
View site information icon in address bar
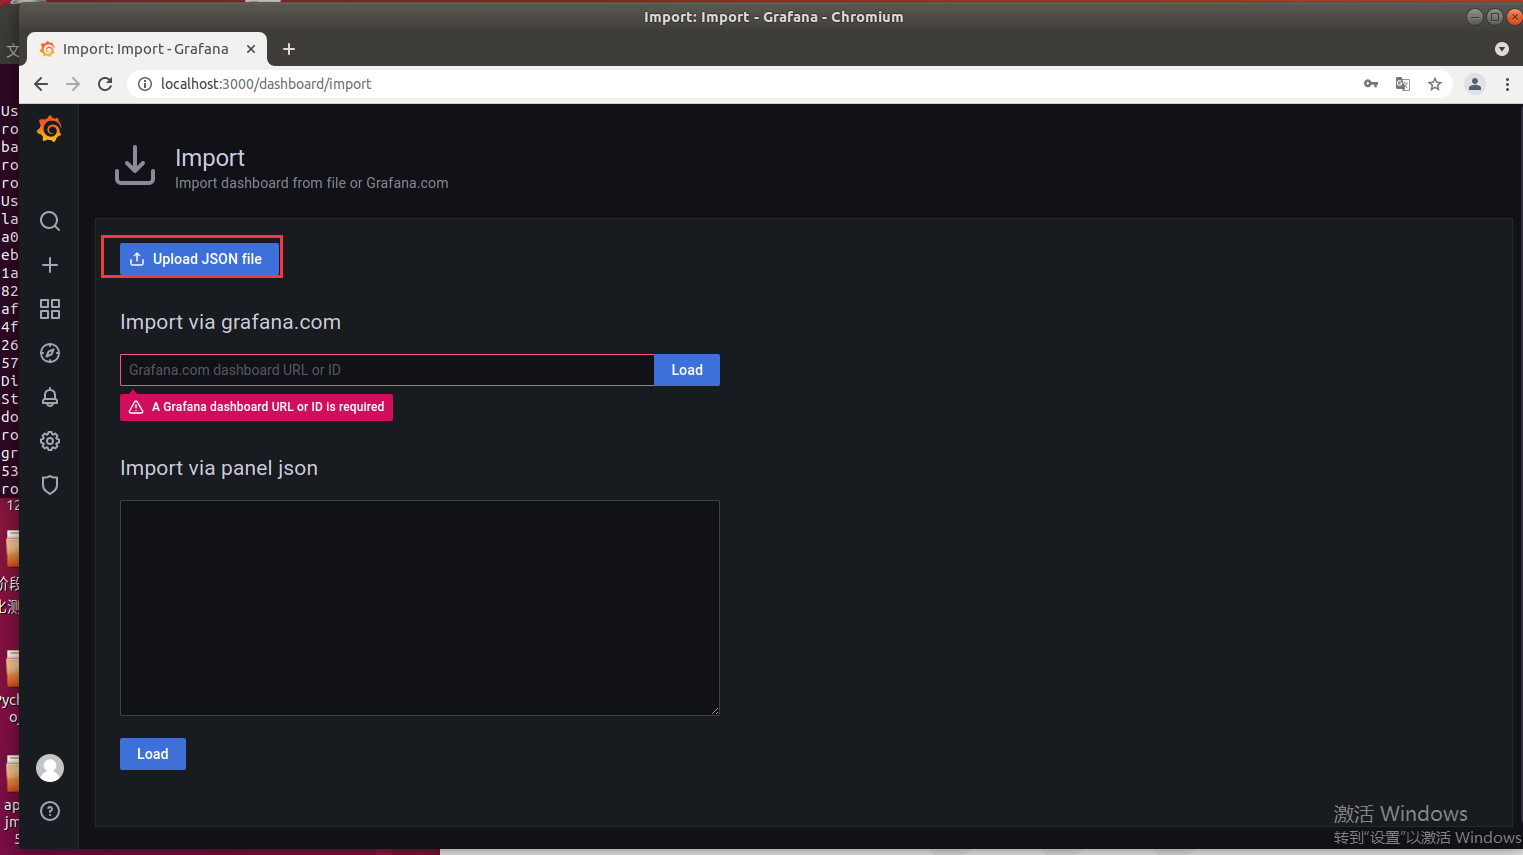pyautogui.click(x=145, y=84)
